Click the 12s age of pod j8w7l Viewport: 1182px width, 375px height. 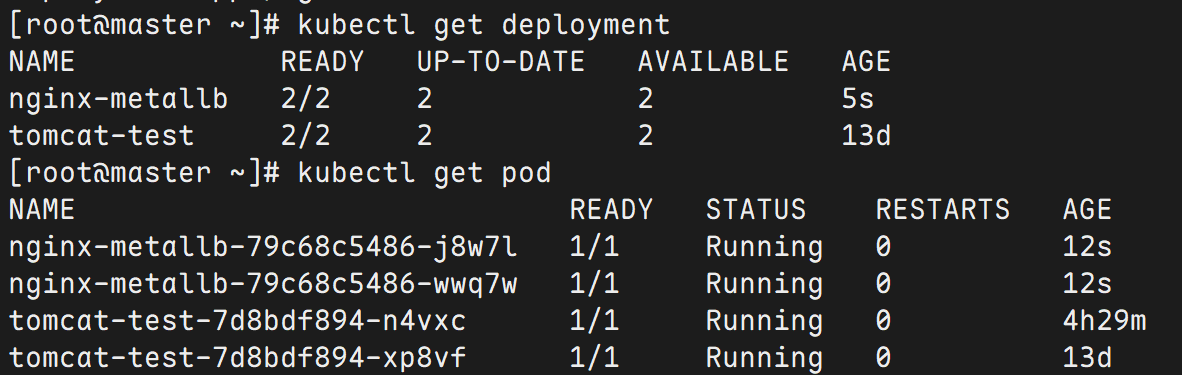(x=1087, y=247)
